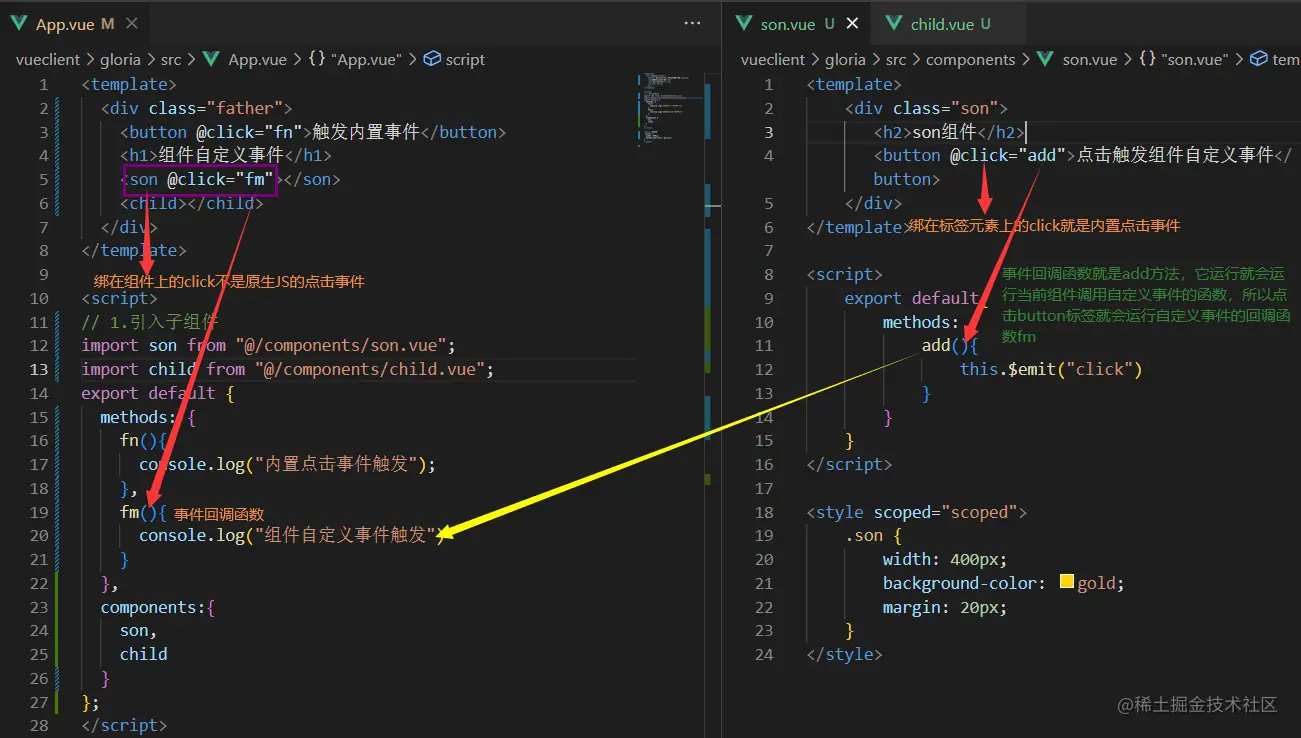Screen dimensions: 1301x738
Task: Place cursor on 触发内置事件 button text
Action: tap(366, 132)
